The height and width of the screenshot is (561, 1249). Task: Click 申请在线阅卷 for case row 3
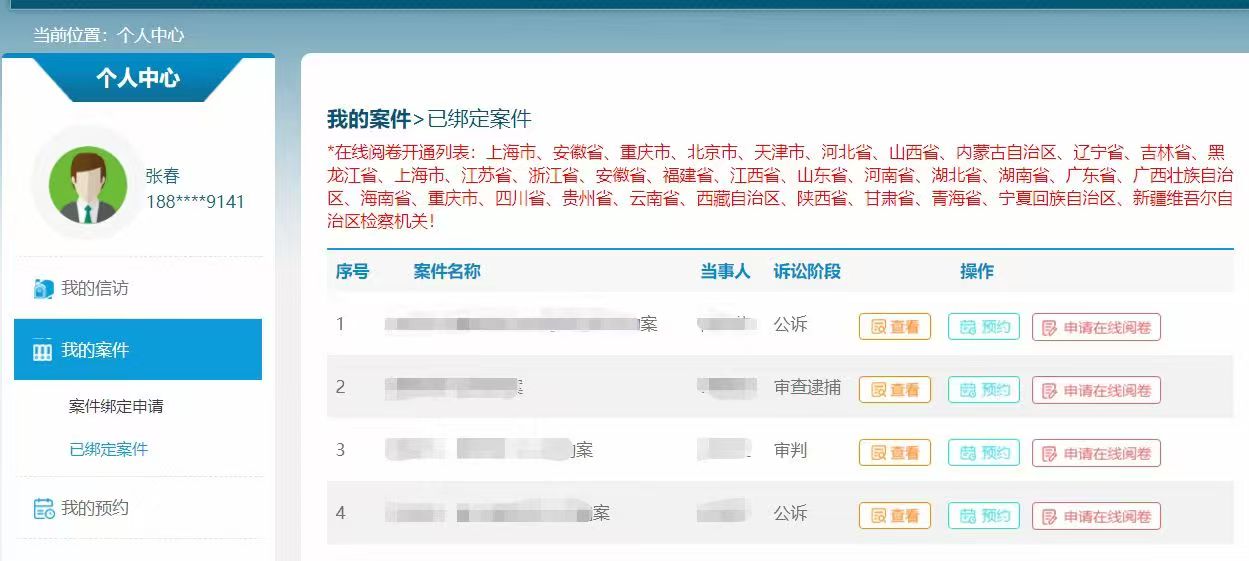(x=1096, y=453)
